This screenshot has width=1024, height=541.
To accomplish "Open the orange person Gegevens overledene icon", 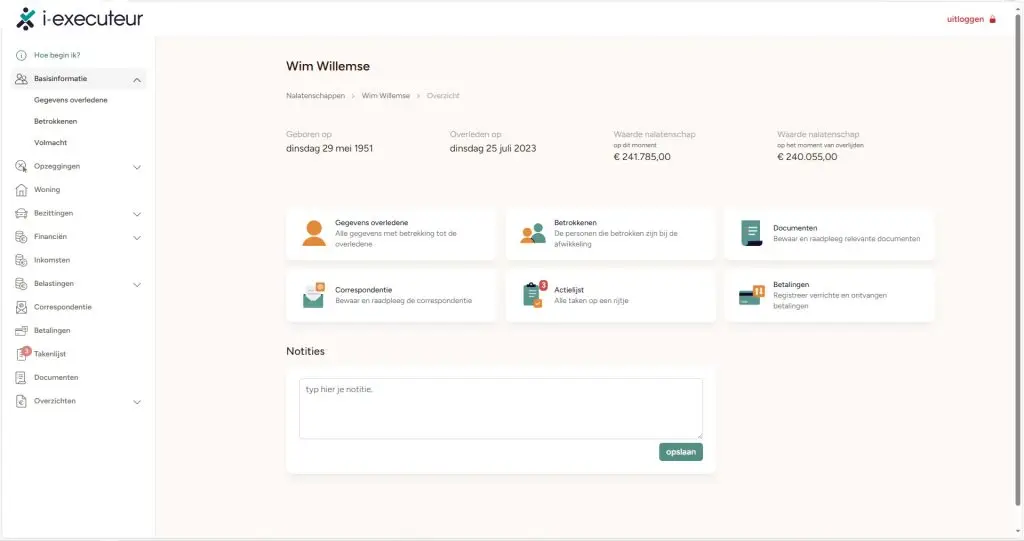I will pyautogui.click(x=314, y=233).
